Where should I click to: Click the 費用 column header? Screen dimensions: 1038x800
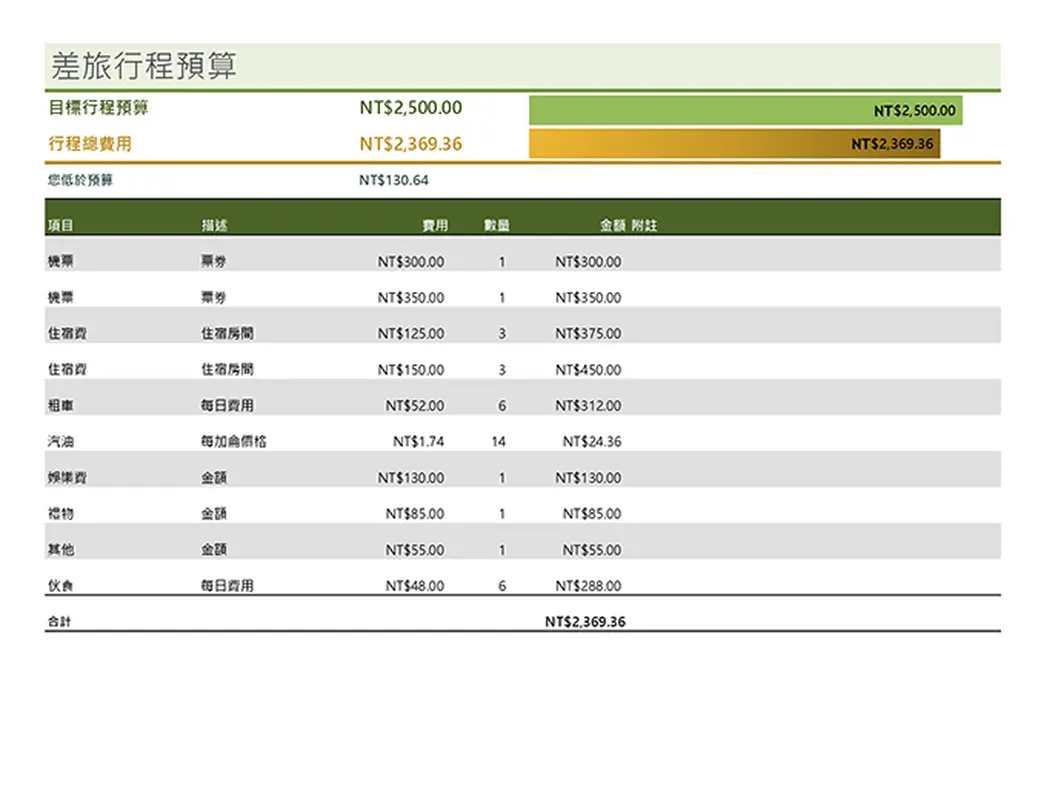[x=435, y=225]
